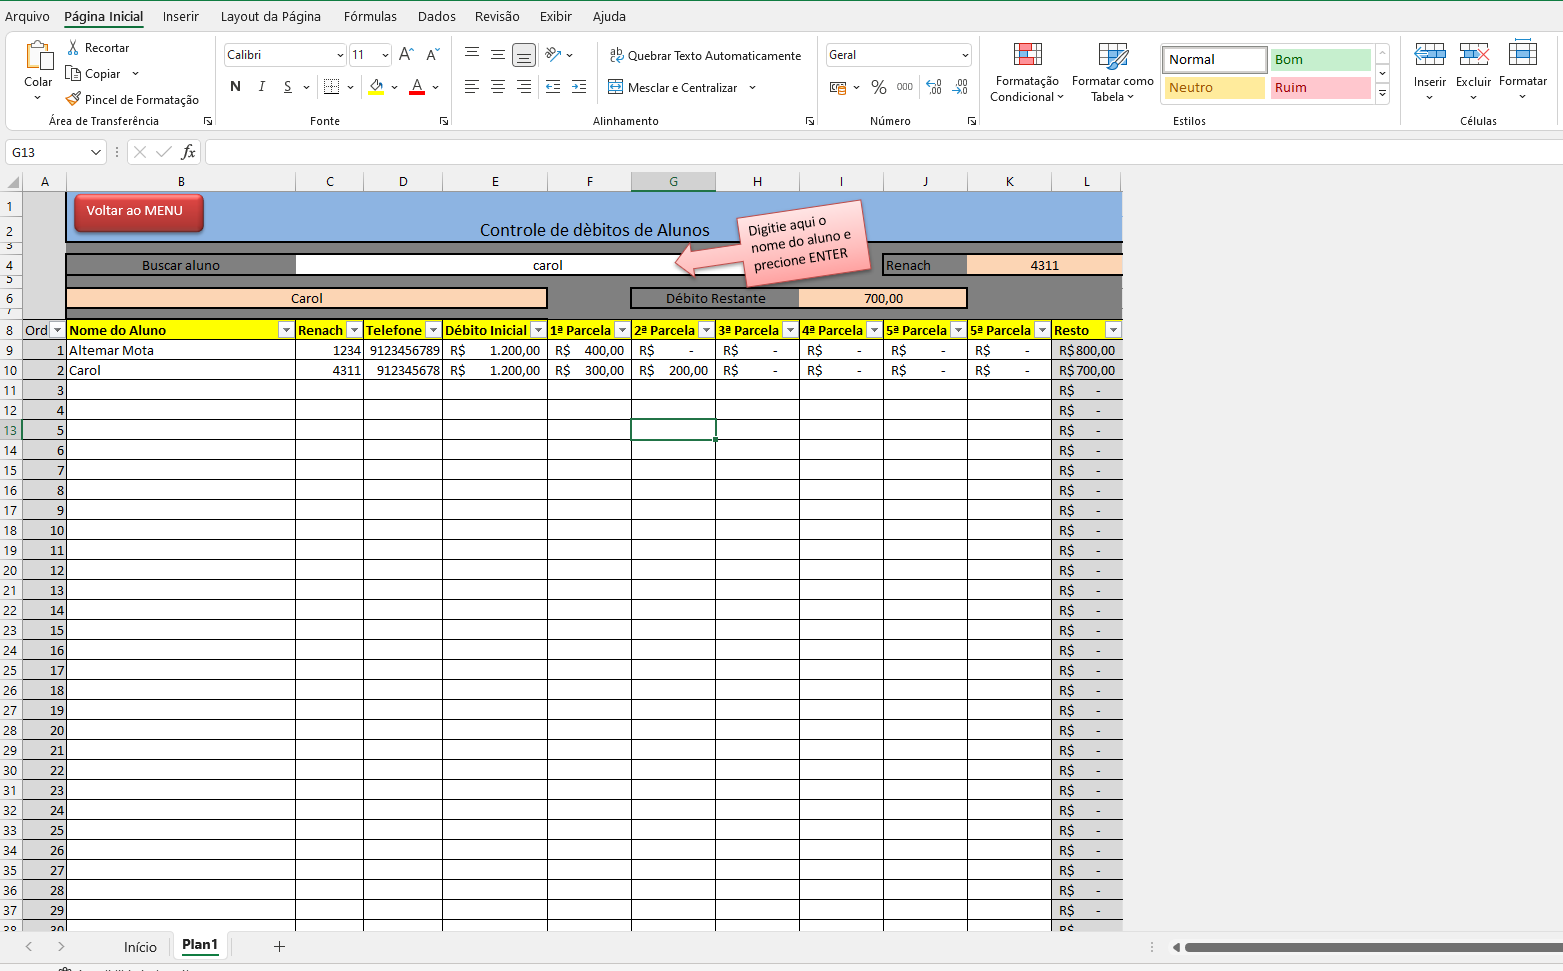1563x971 pixels.
Task: Toggle Quebrar Texto Automaticamente
Action: click(x=705, y=56)
